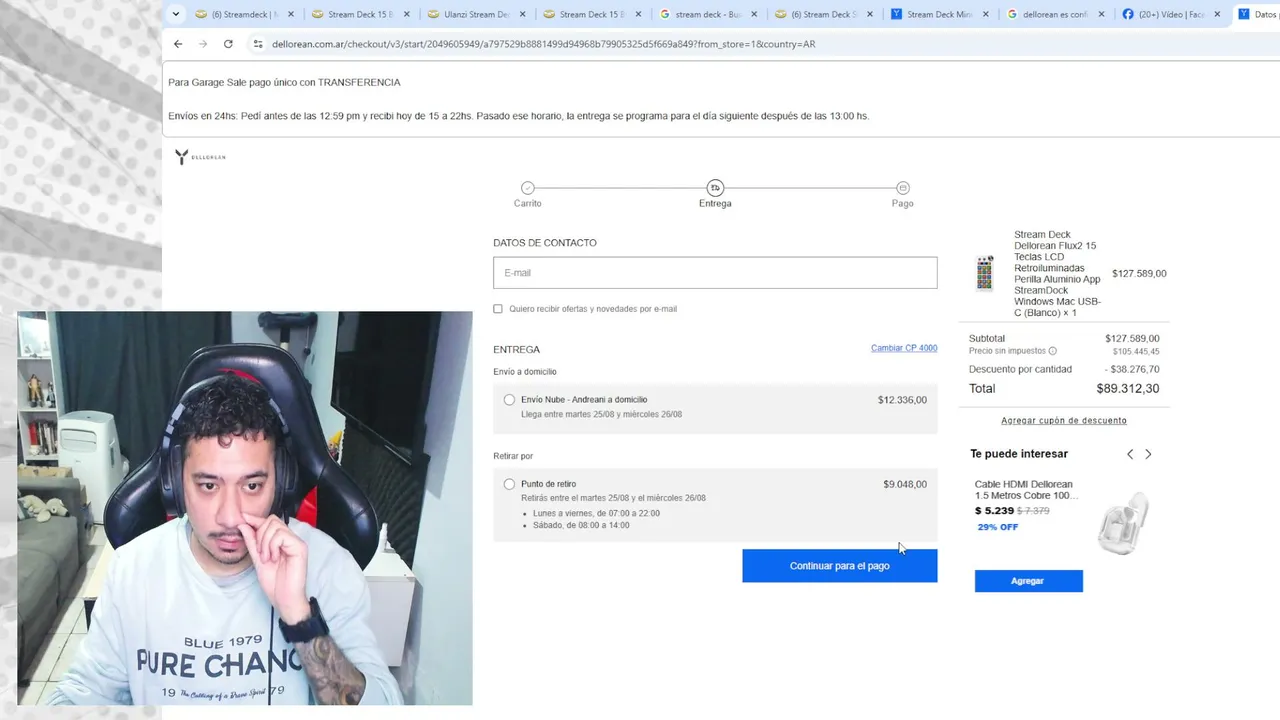Select the Datos tab
1280x720 pixels.
(x=1257, y=14)
